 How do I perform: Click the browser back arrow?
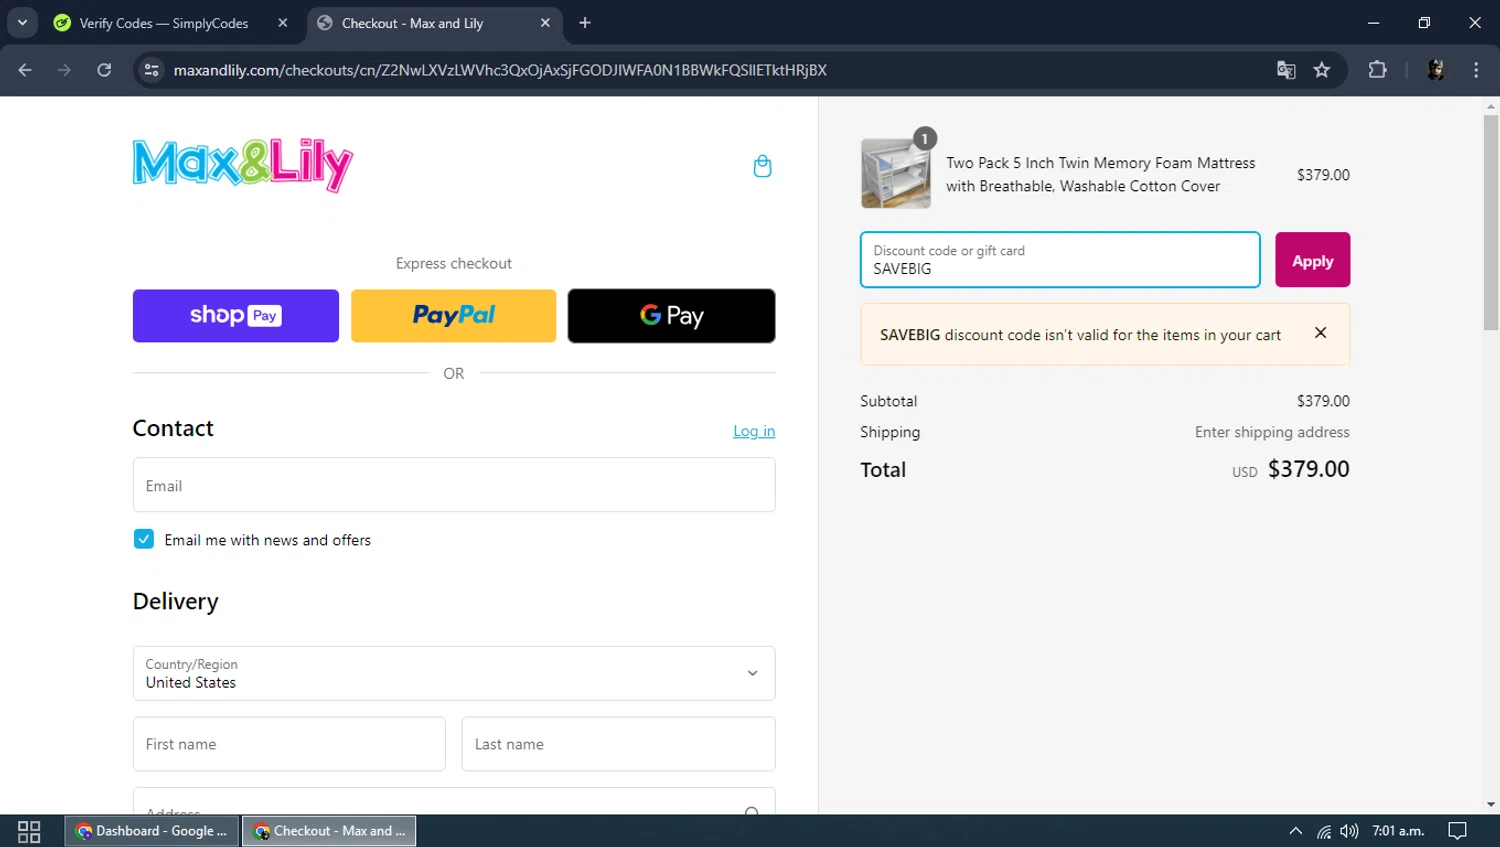click(25, 70)
